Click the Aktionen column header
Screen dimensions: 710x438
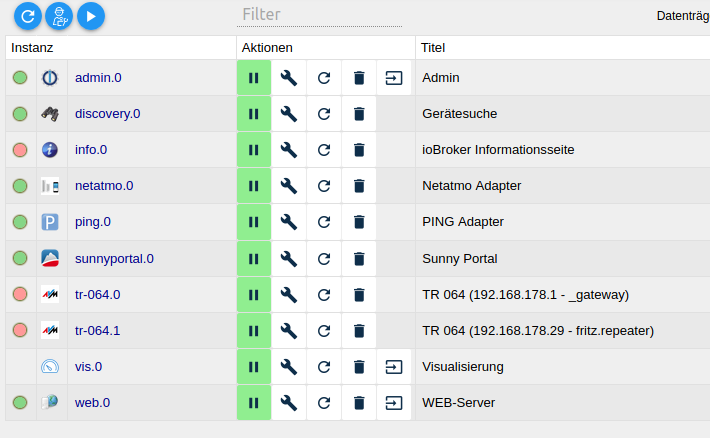point(267,47)
